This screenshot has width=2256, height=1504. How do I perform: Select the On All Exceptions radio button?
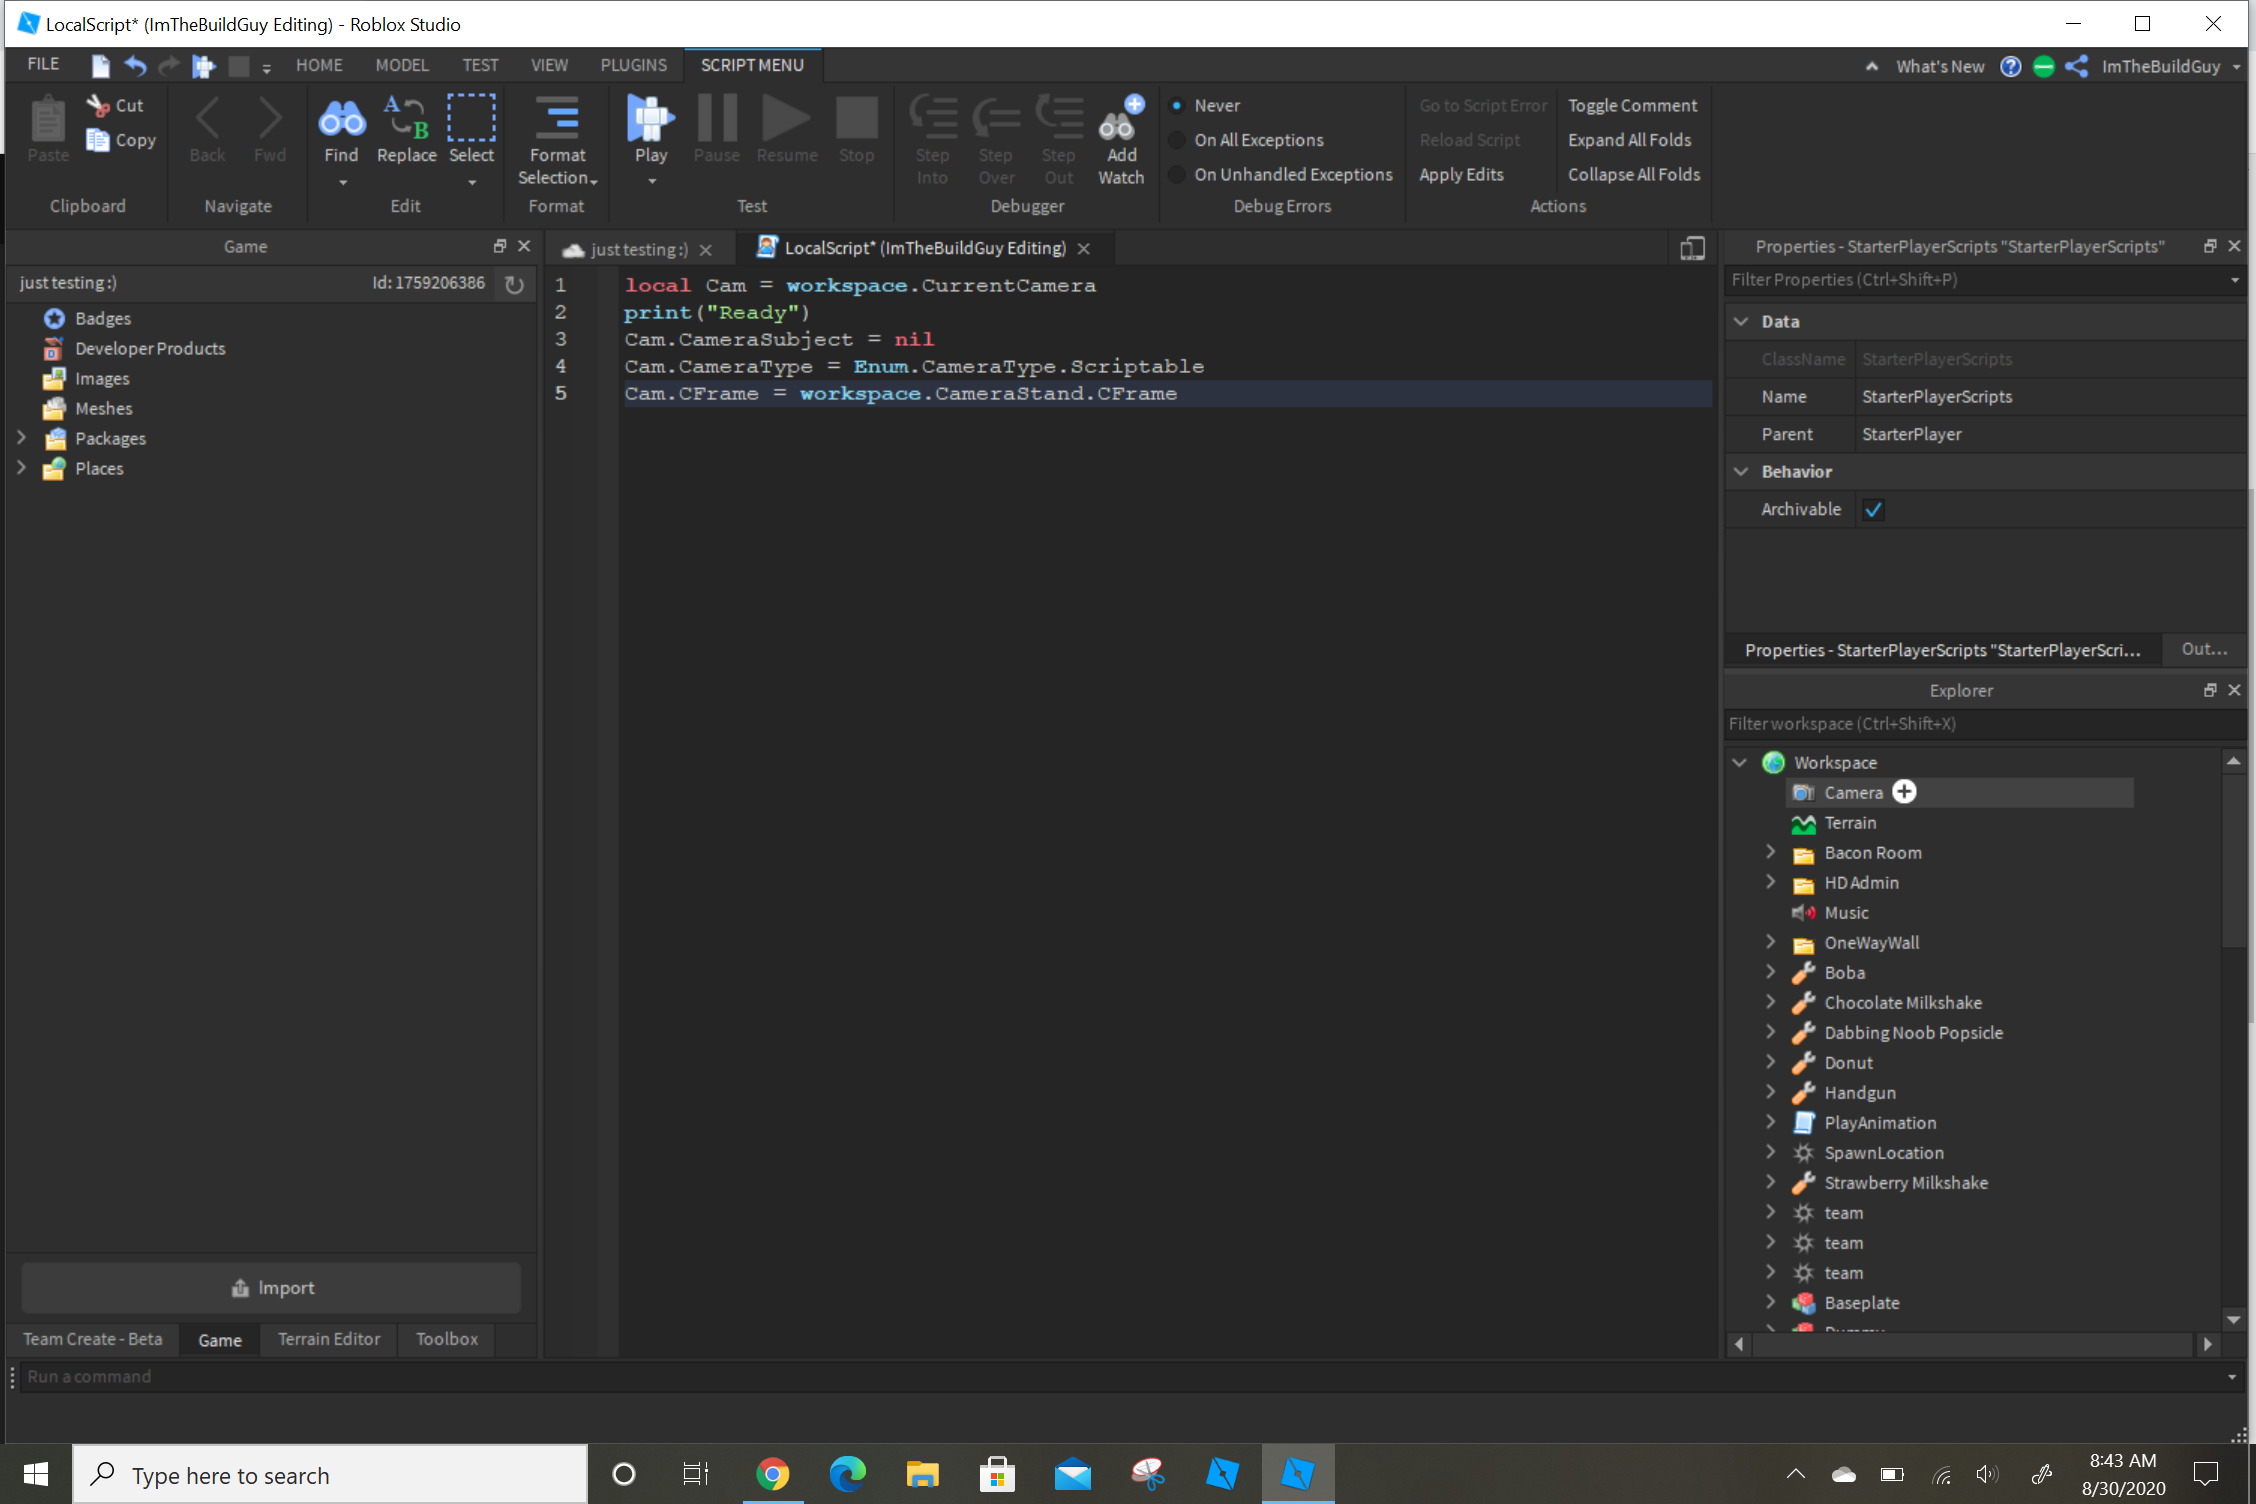1178,140
